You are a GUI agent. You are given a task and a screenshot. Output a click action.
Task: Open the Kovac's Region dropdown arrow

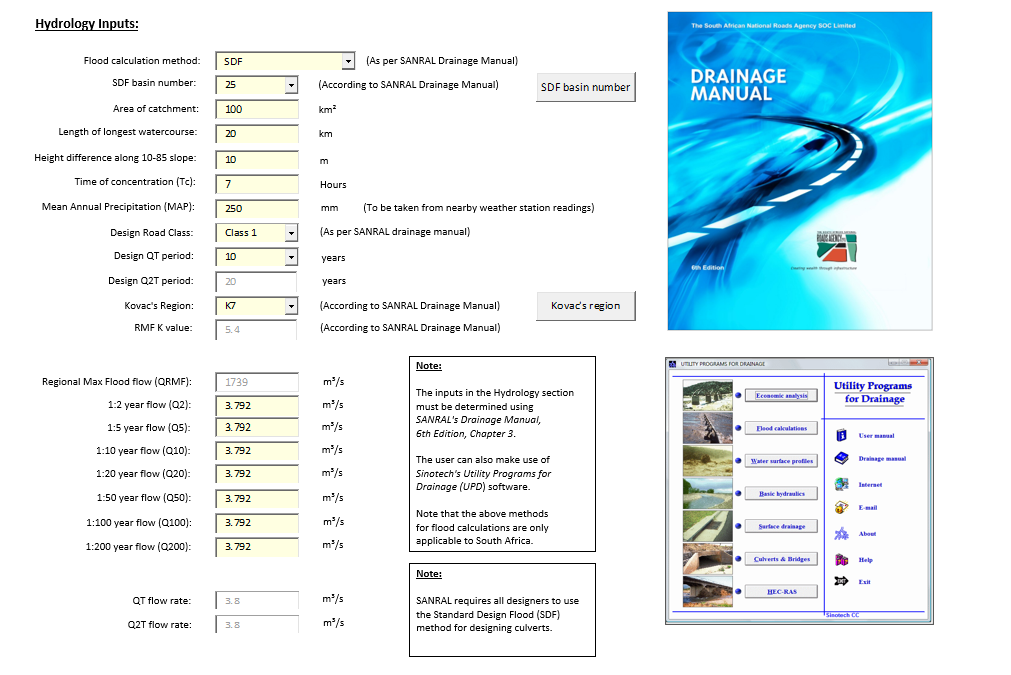[291, 306]
